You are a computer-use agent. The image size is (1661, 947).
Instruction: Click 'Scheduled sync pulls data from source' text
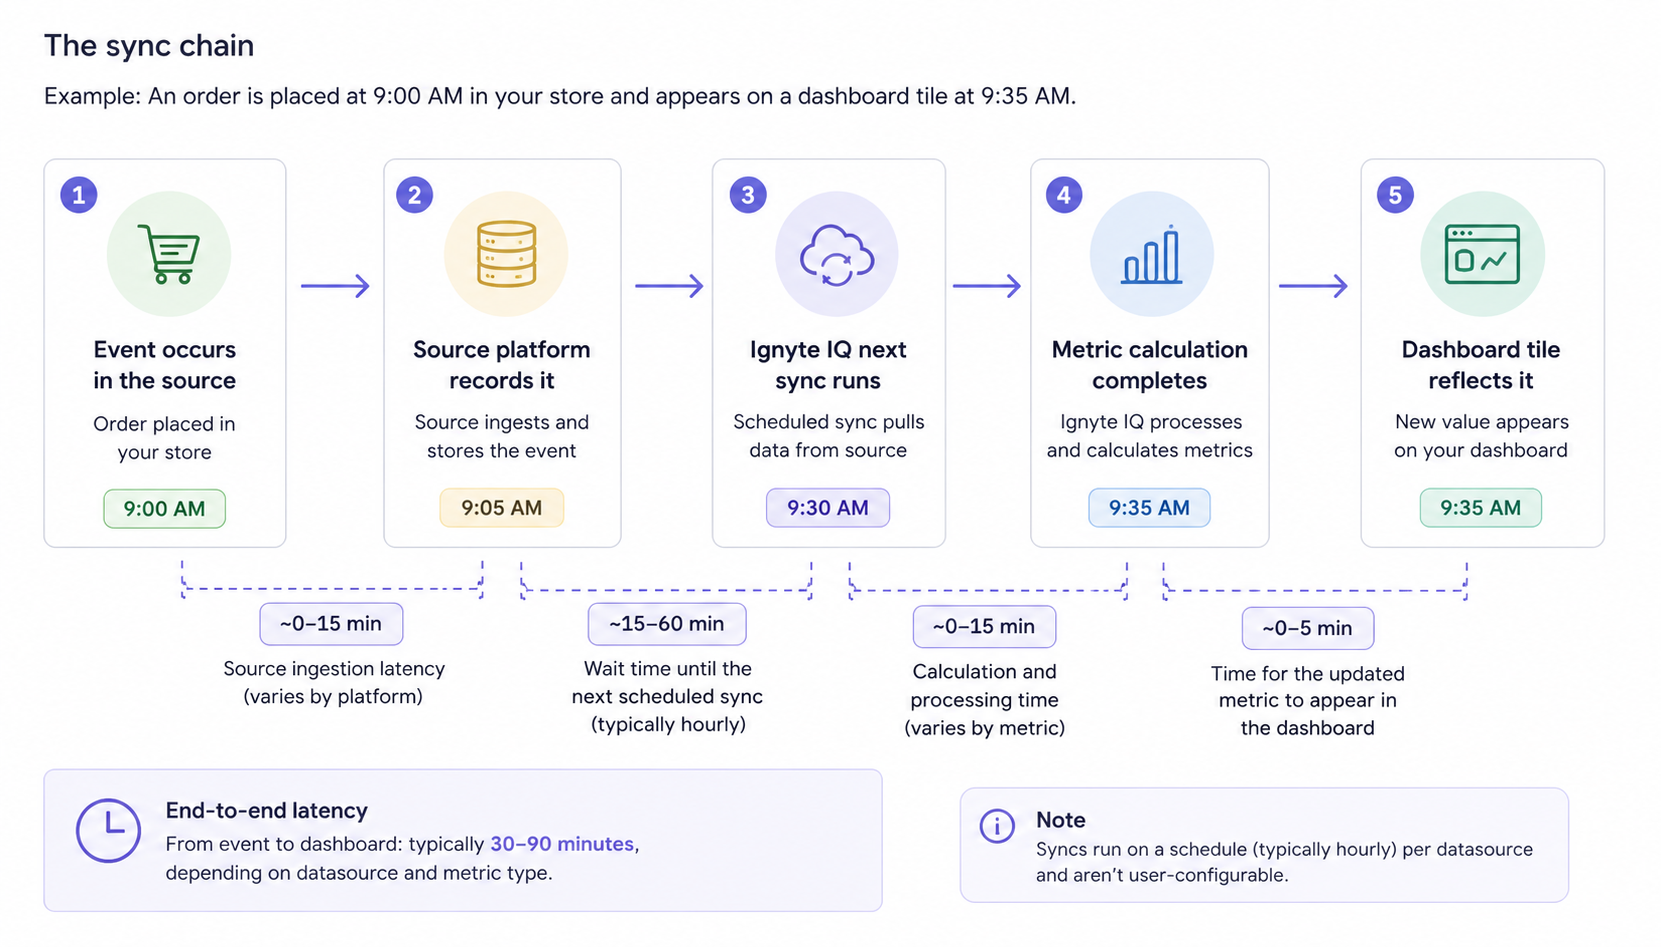(x=828, y=436)
